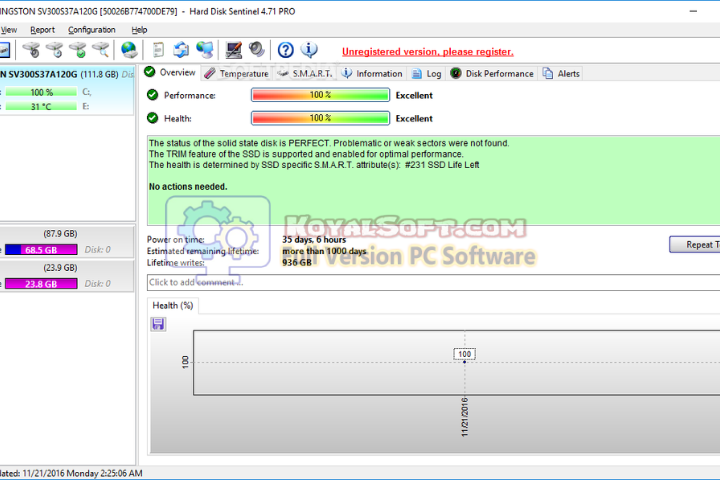The width and height of the screenshot is (720, 480).
Task: Click the globe with monitor toolbar icon
Action: (204, 50)
